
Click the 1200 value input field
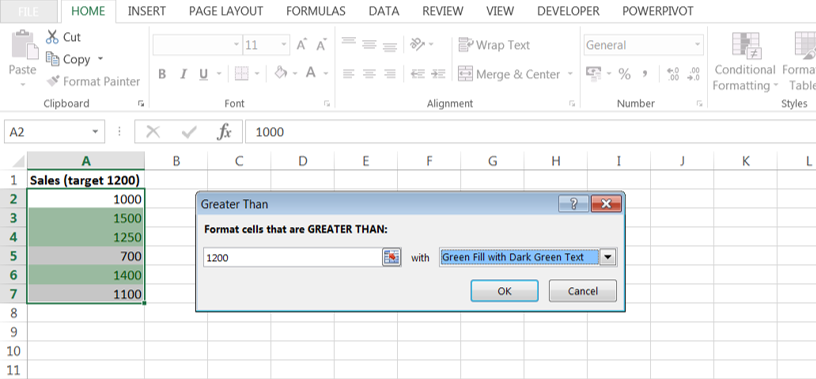(293, 257)
